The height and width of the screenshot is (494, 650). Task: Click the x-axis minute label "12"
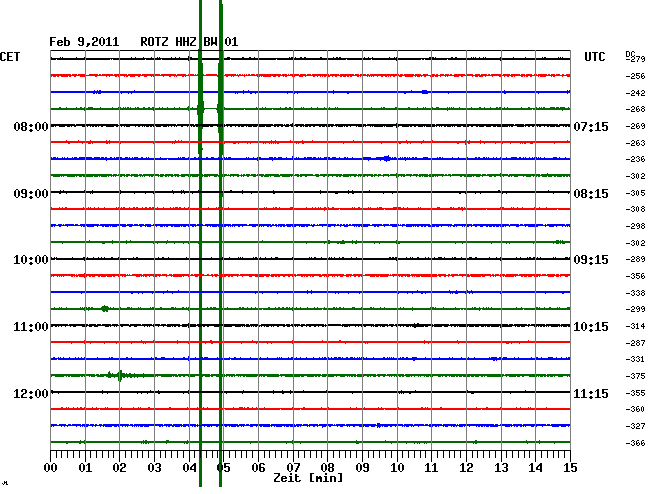click(x=466, y=468)
